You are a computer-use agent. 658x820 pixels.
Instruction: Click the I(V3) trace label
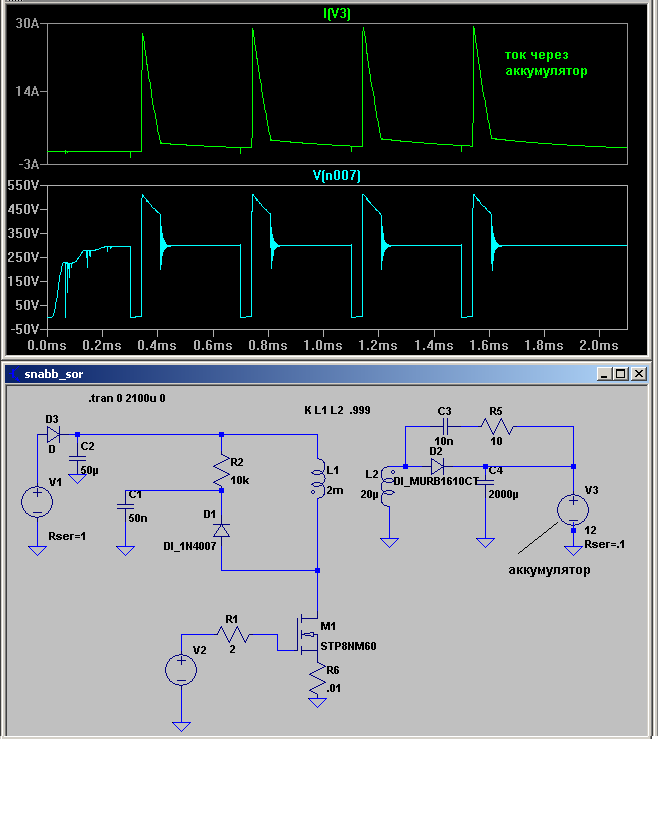tap(337, 14)
